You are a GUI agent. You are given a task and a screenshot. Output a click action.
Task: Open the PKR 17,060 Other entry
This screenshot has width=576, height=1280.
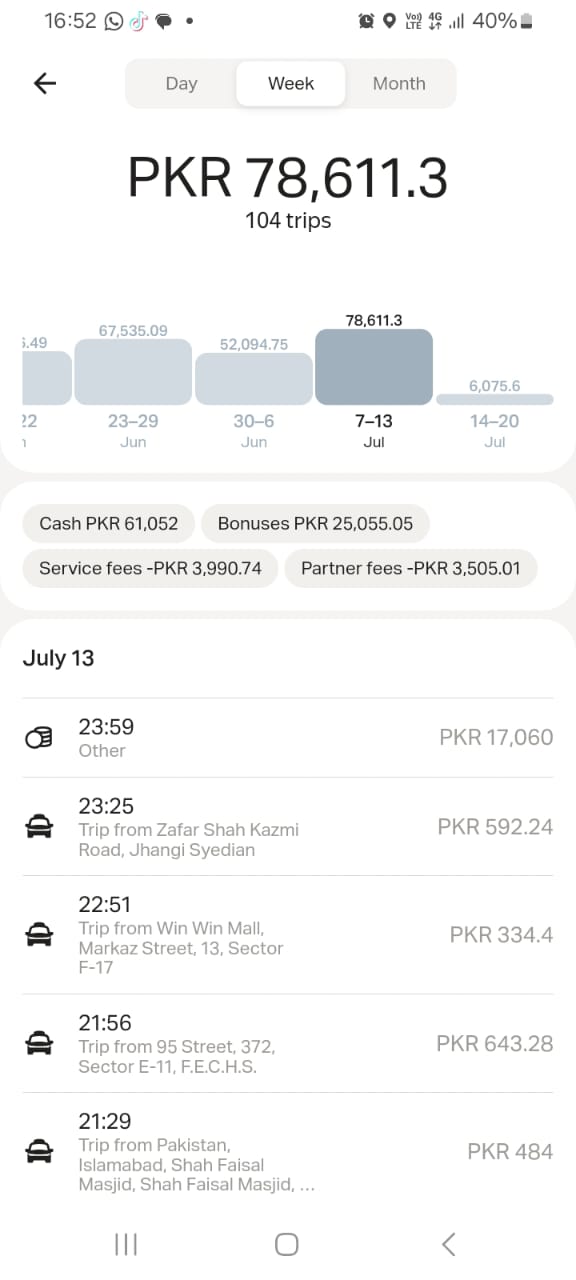pos(288,738)
